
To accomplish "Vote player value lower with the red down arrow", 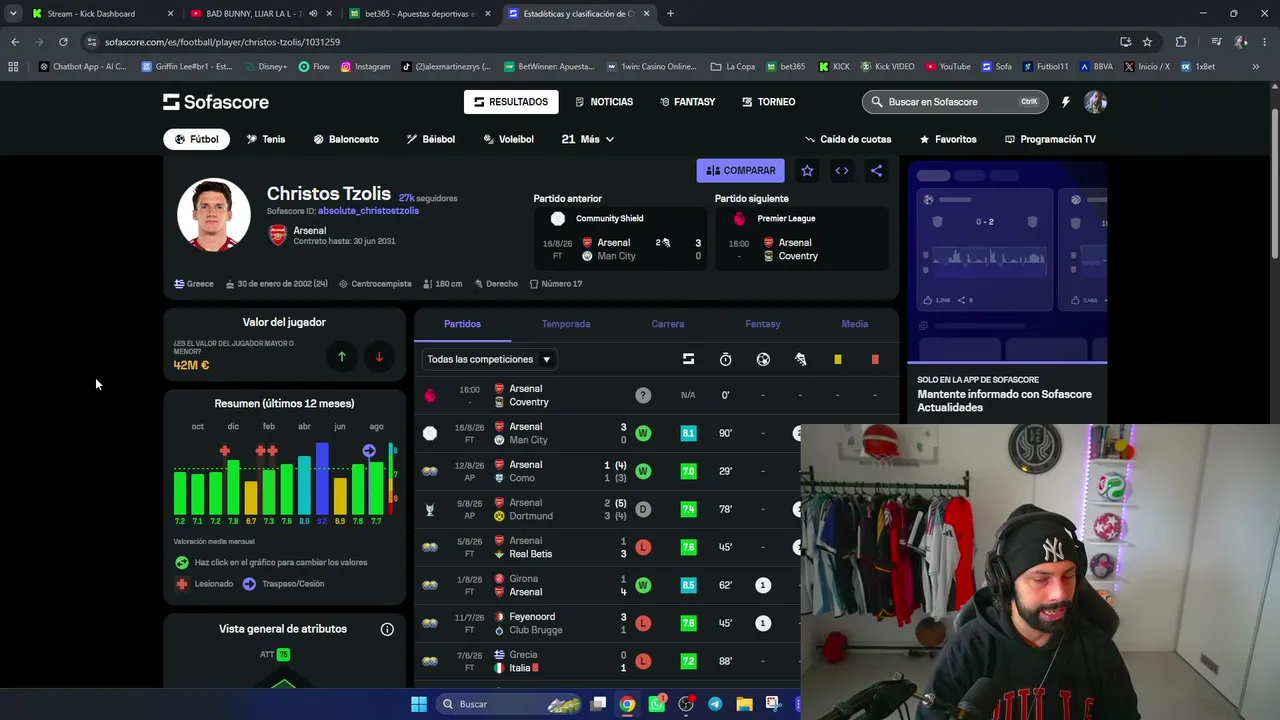I will [x=379, y=357].
